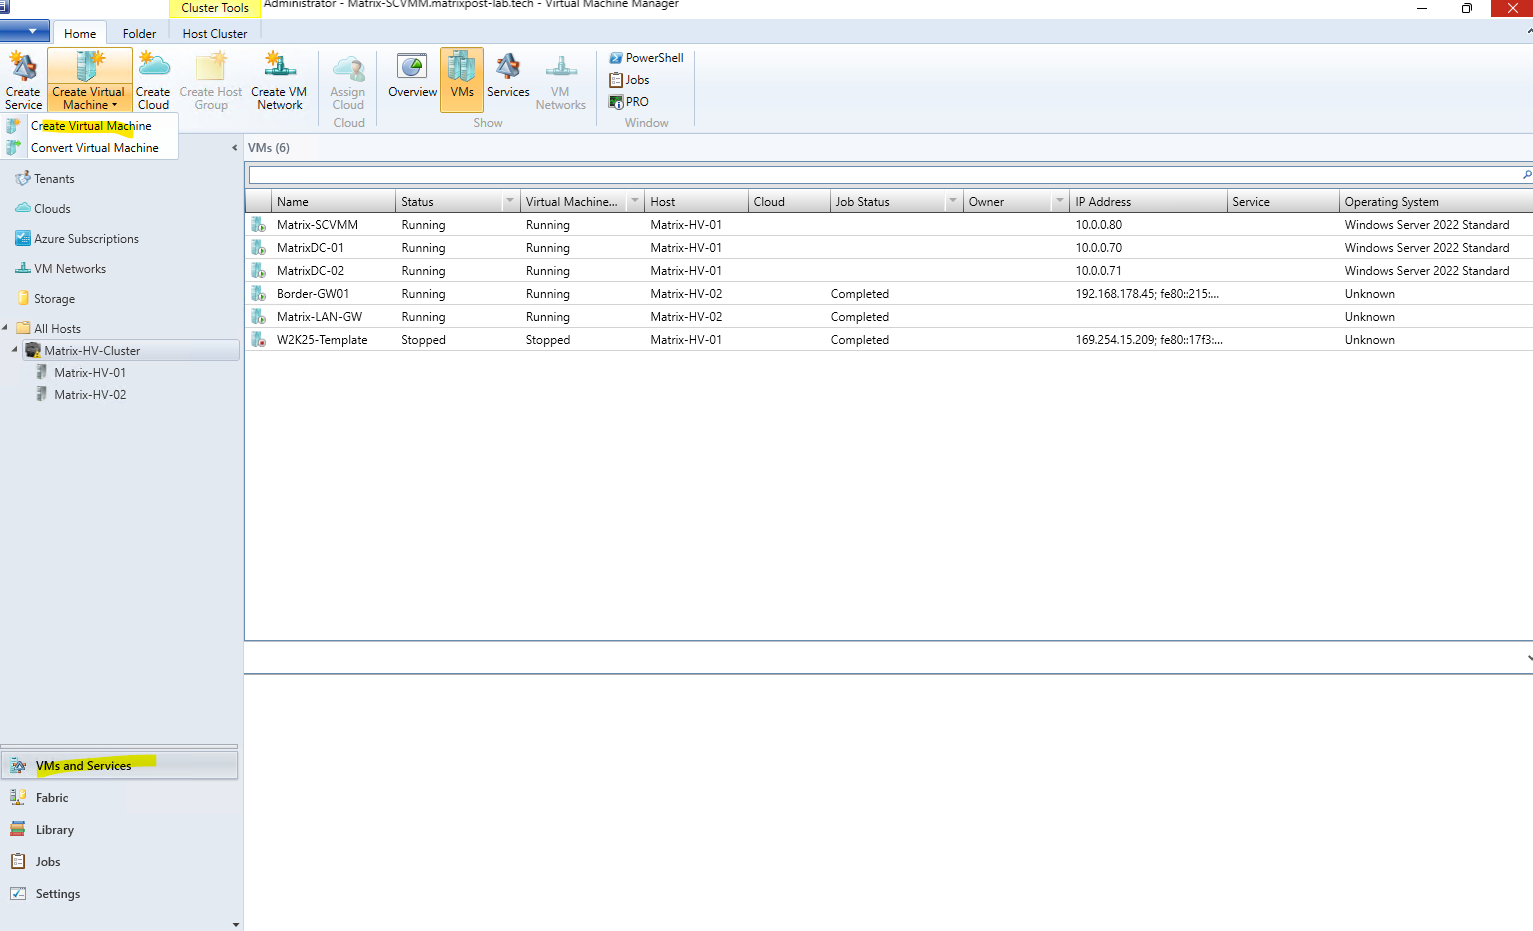The width and height of the screenshot is (1533, 931).
Task: Click the Border-GW01 VM icon
Action: [258, 294]
